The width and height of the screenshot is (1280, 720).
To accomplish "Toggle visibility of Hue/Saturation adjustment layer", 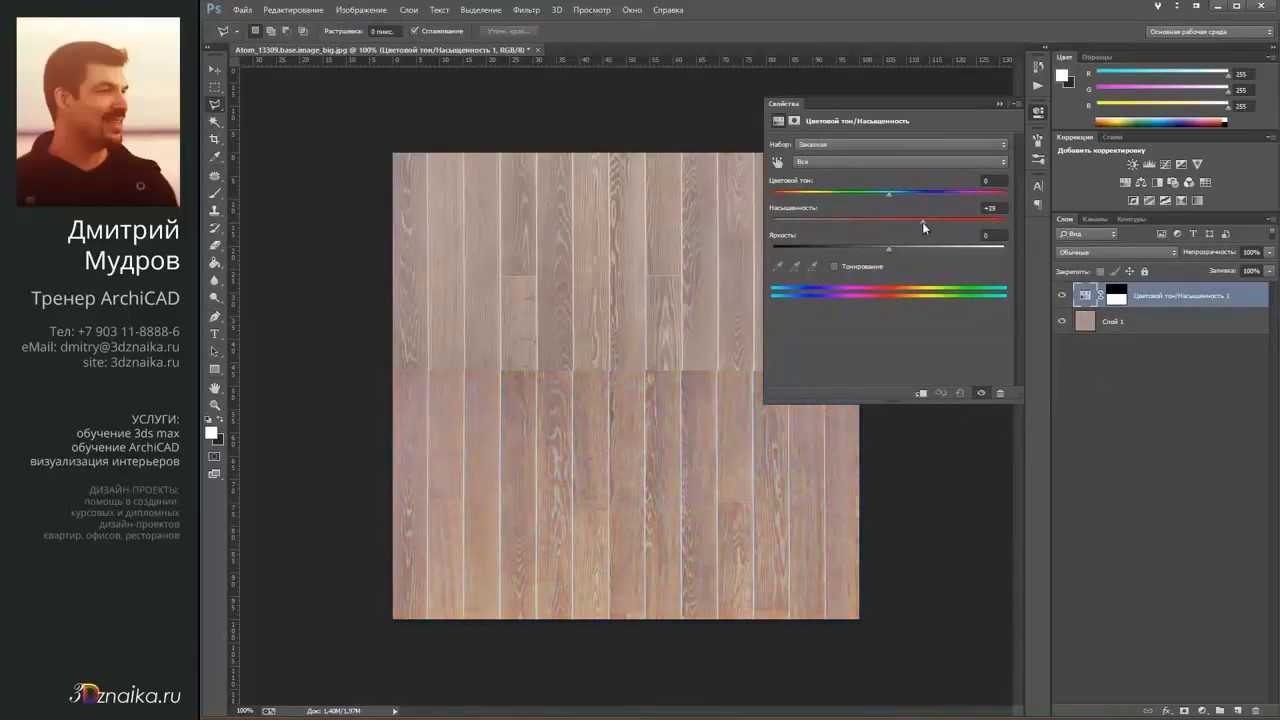I will [x=1062, y=295].
